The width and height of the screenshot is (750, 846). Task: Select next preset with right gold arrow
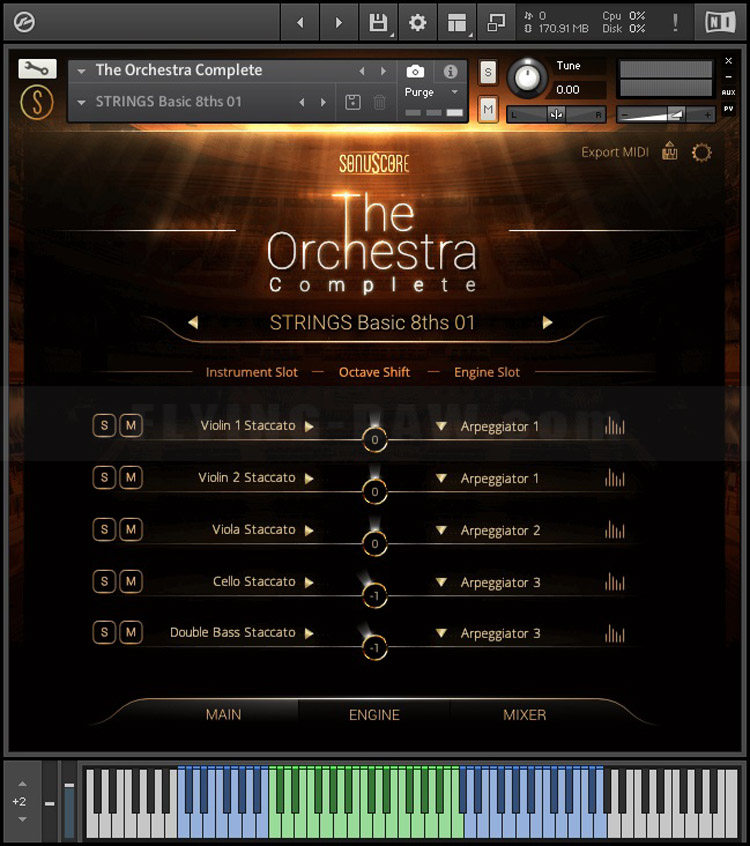click(547, 322)
